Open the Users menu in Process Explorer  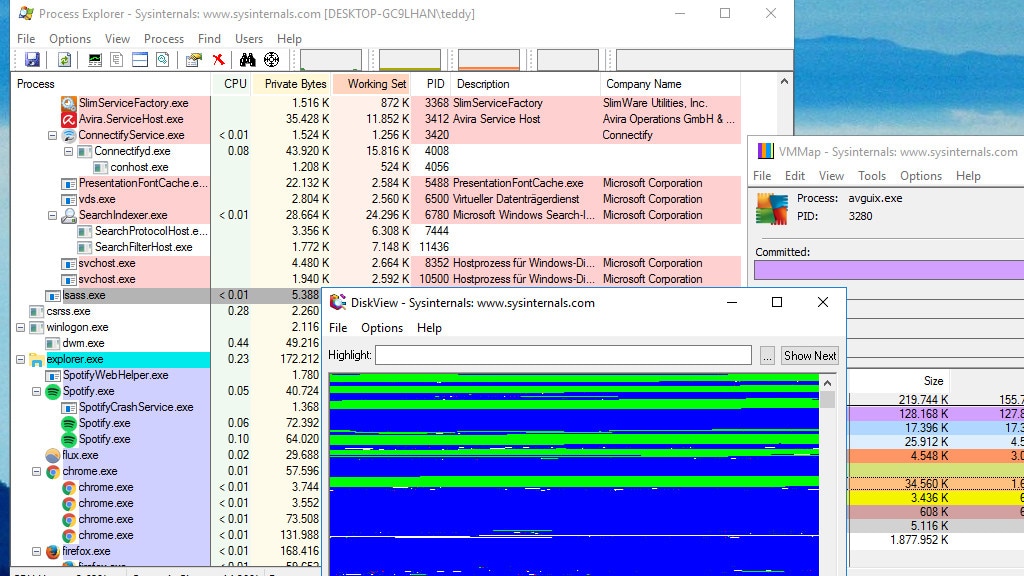coord(249,39)
